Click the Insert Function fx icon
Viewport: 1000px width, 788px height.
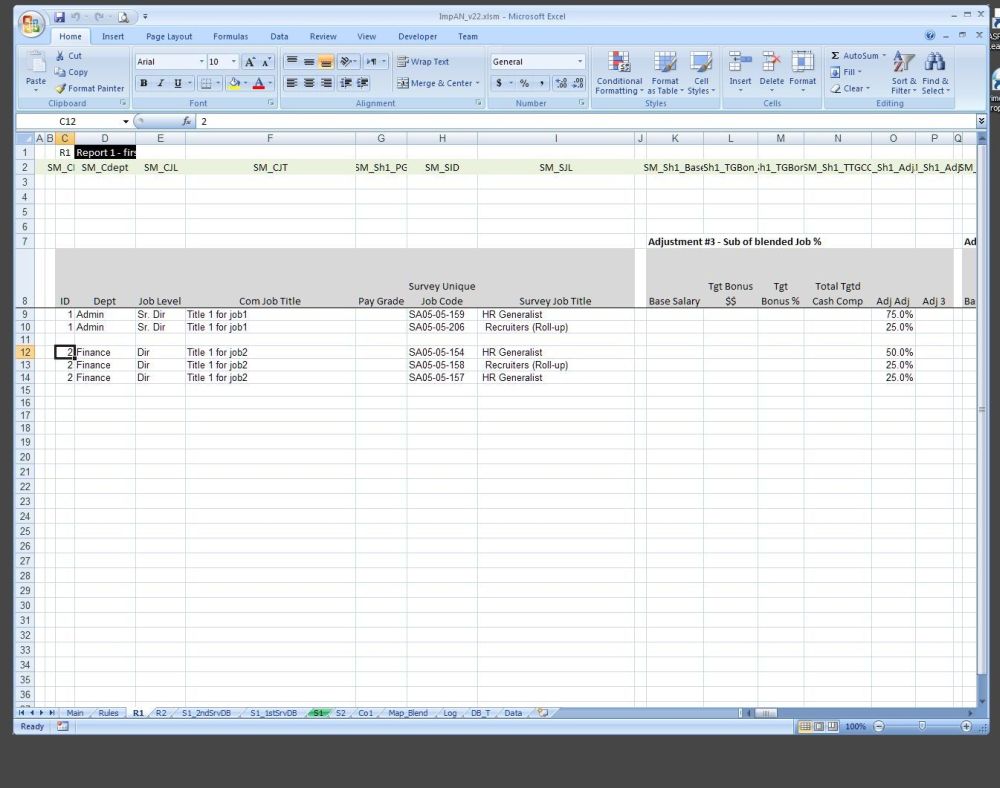click(186, 121)
